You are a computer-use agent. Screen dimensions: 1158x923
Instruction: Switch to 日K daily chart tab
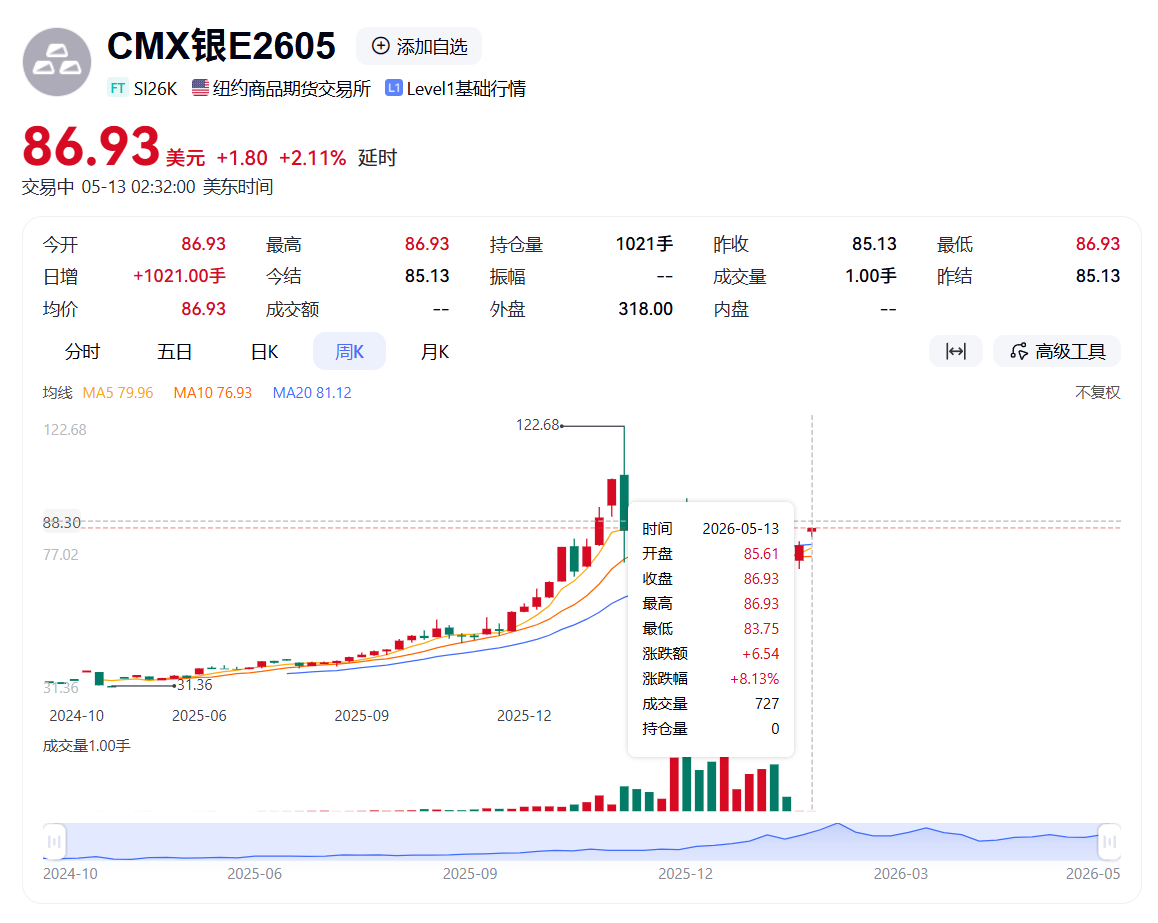point(264,351)
